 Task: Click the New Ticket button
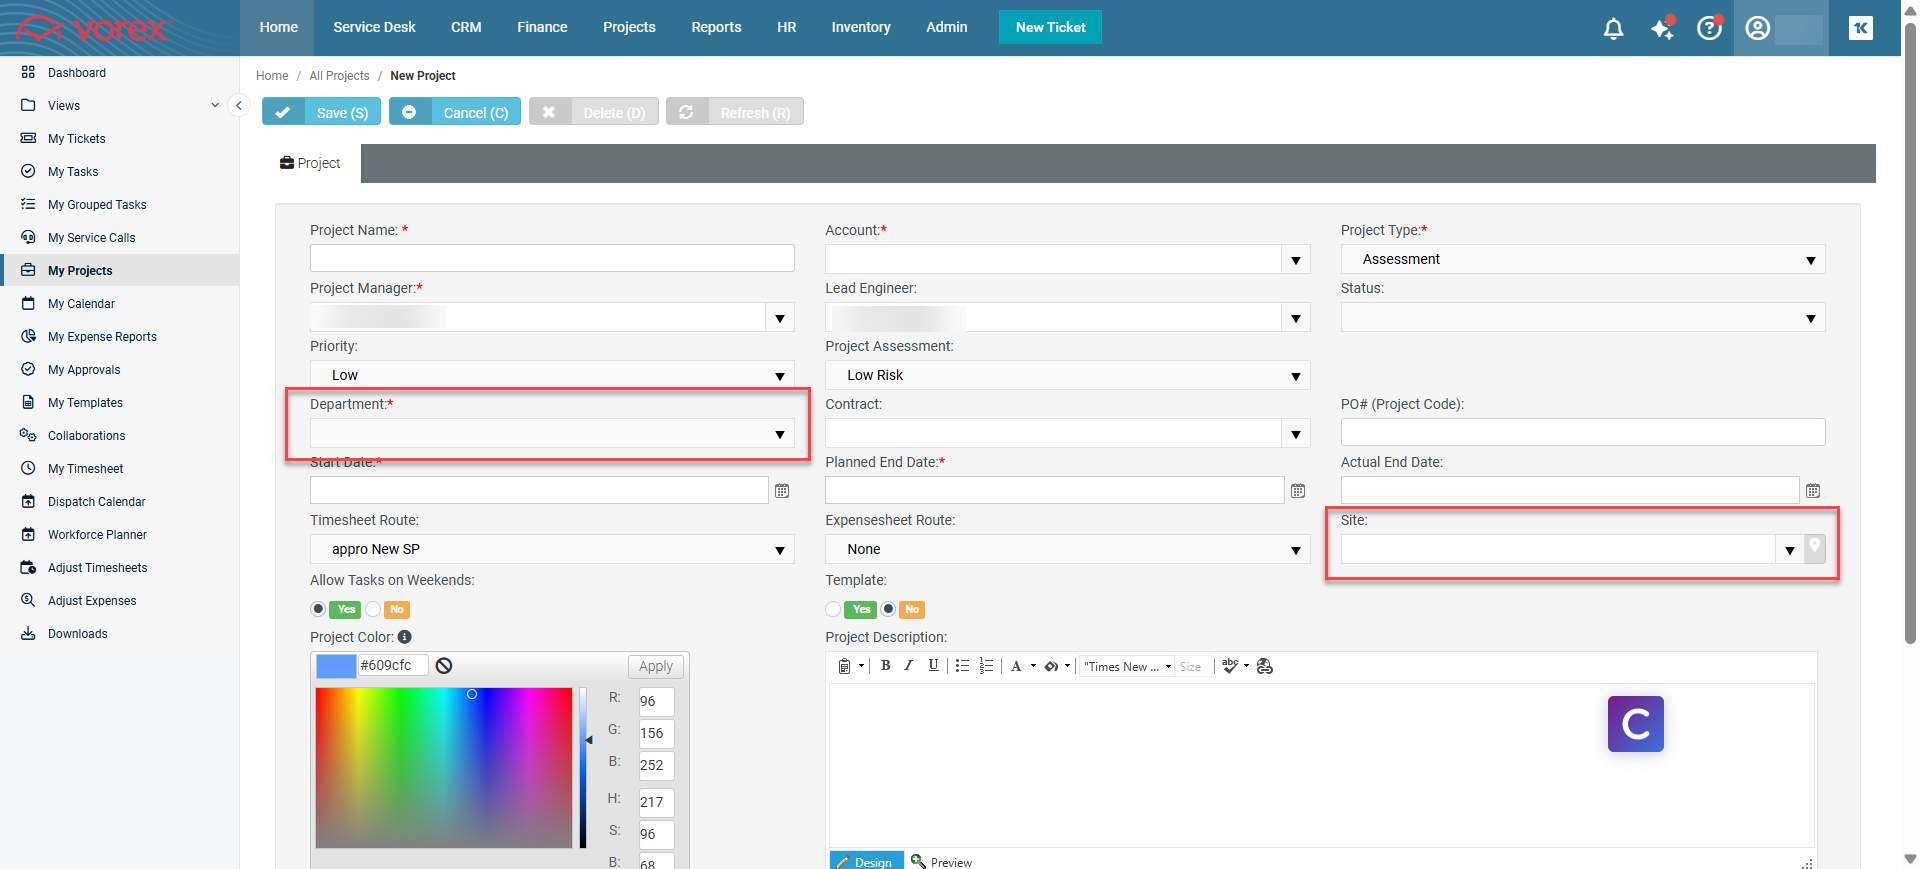1050,27
